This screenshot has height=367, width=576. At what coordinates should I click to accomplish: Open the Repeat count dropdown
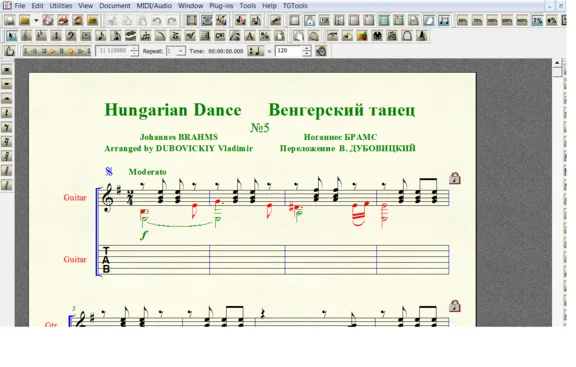click(180, 51)
